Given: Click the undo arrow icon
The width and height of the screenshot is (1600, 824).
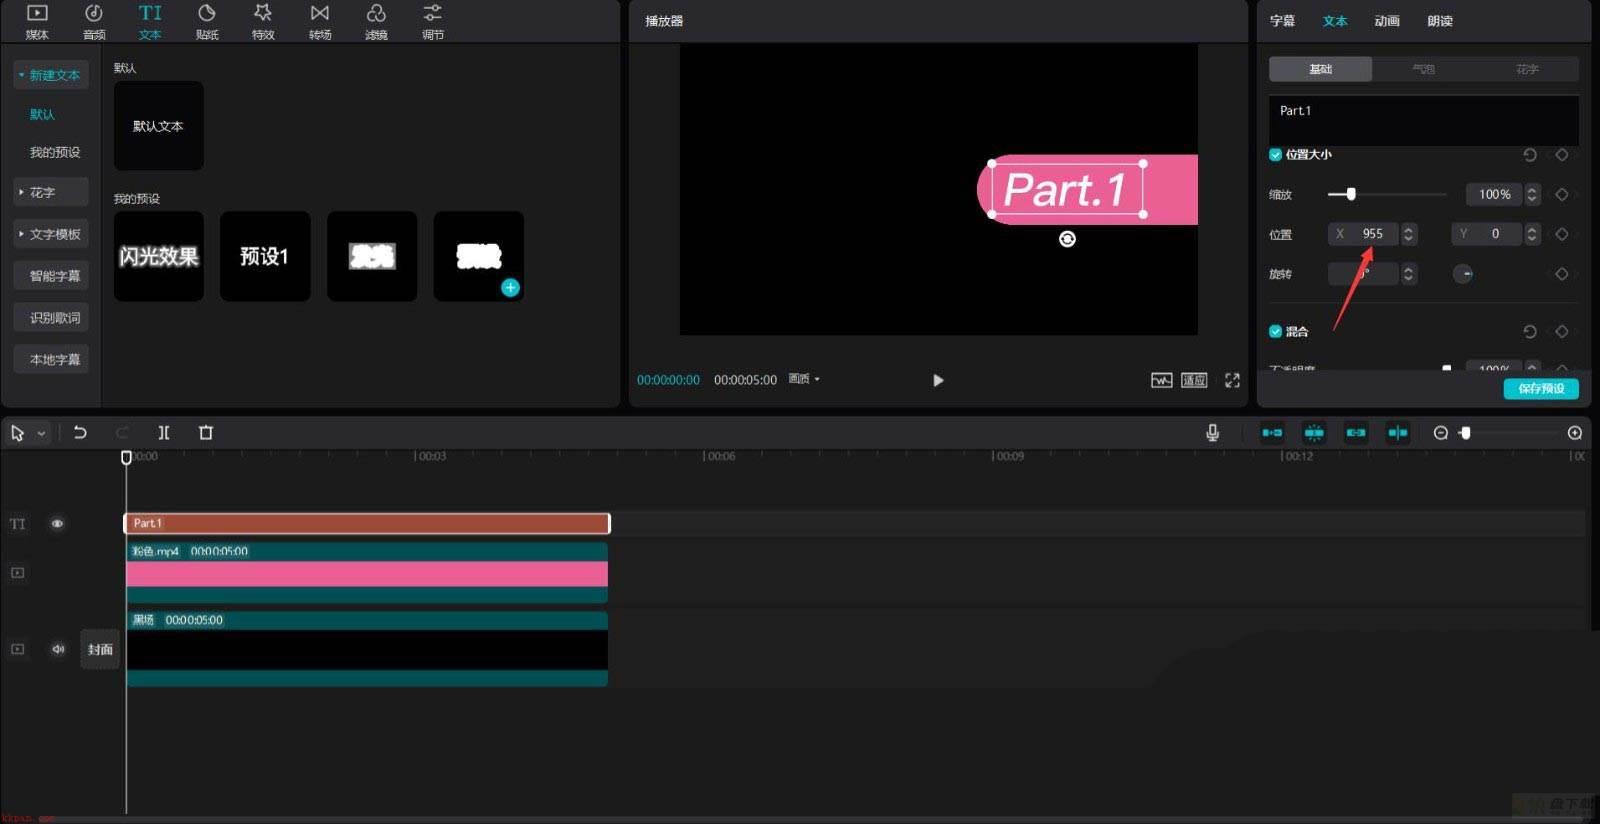Looking at the screenshot, I should click(x=80, y=433).
